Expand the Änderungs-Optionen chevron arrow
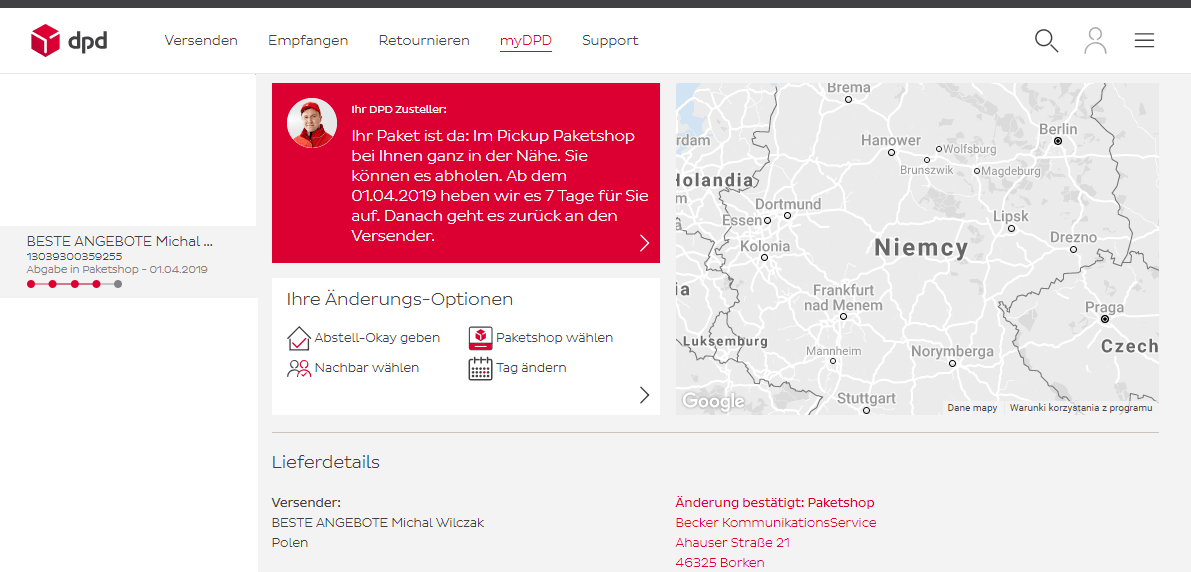The height and width of the screenshot is (572, 1191). click(644, 395)
